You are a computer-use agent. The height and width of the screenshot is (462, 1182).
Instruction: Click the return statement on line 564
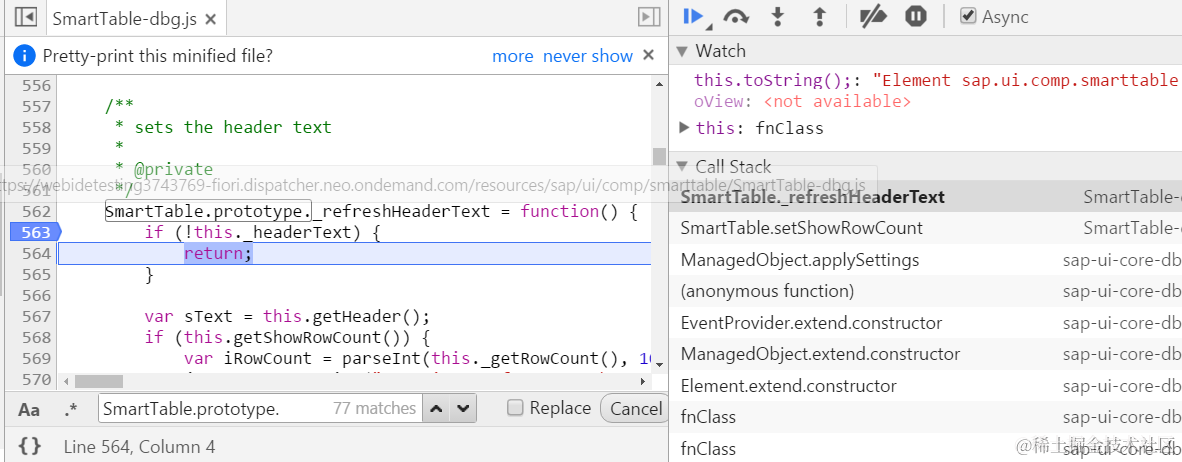pos(219,253)
